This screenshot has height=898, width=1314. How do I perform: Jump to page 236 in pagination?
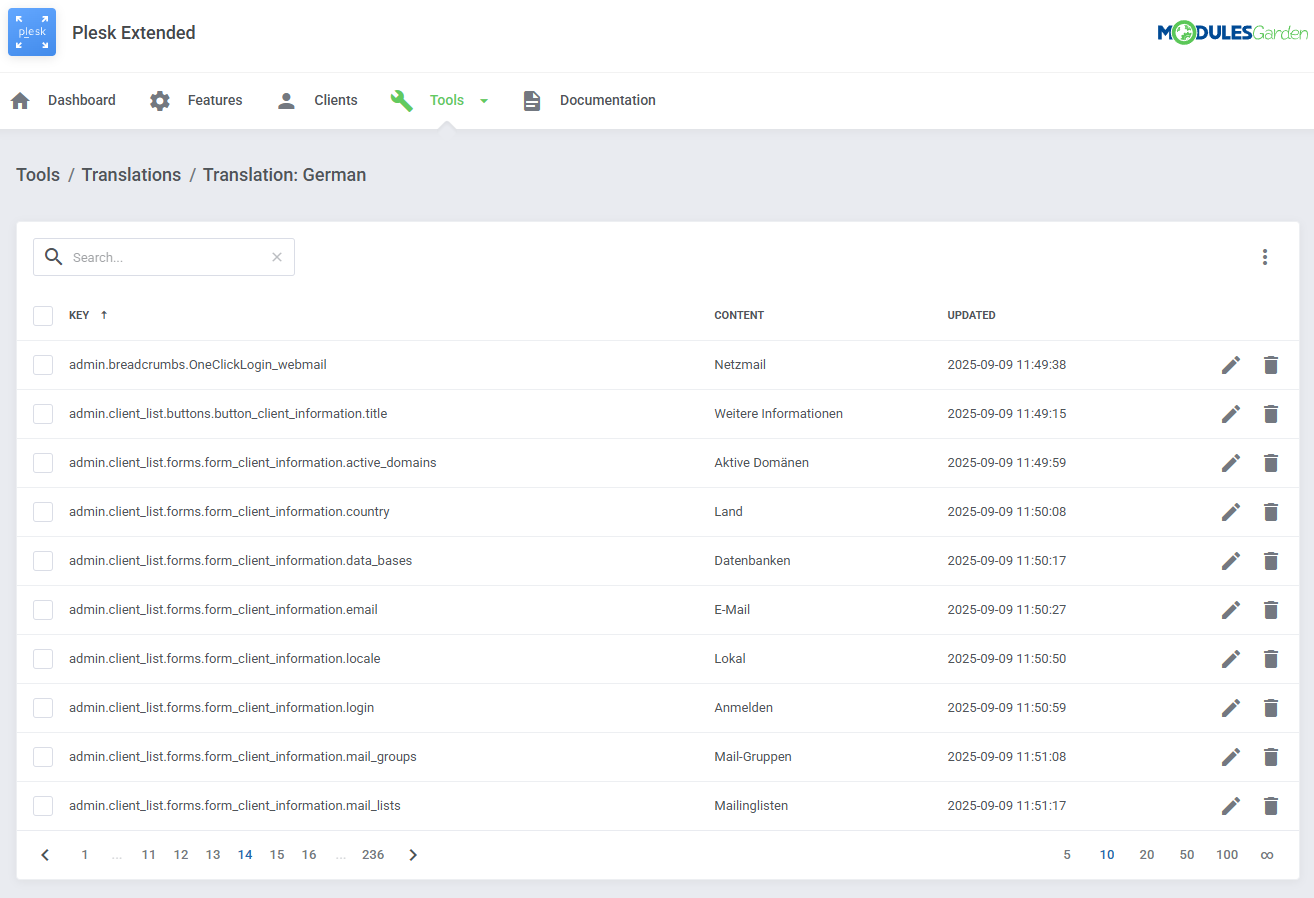click(373, 854)
